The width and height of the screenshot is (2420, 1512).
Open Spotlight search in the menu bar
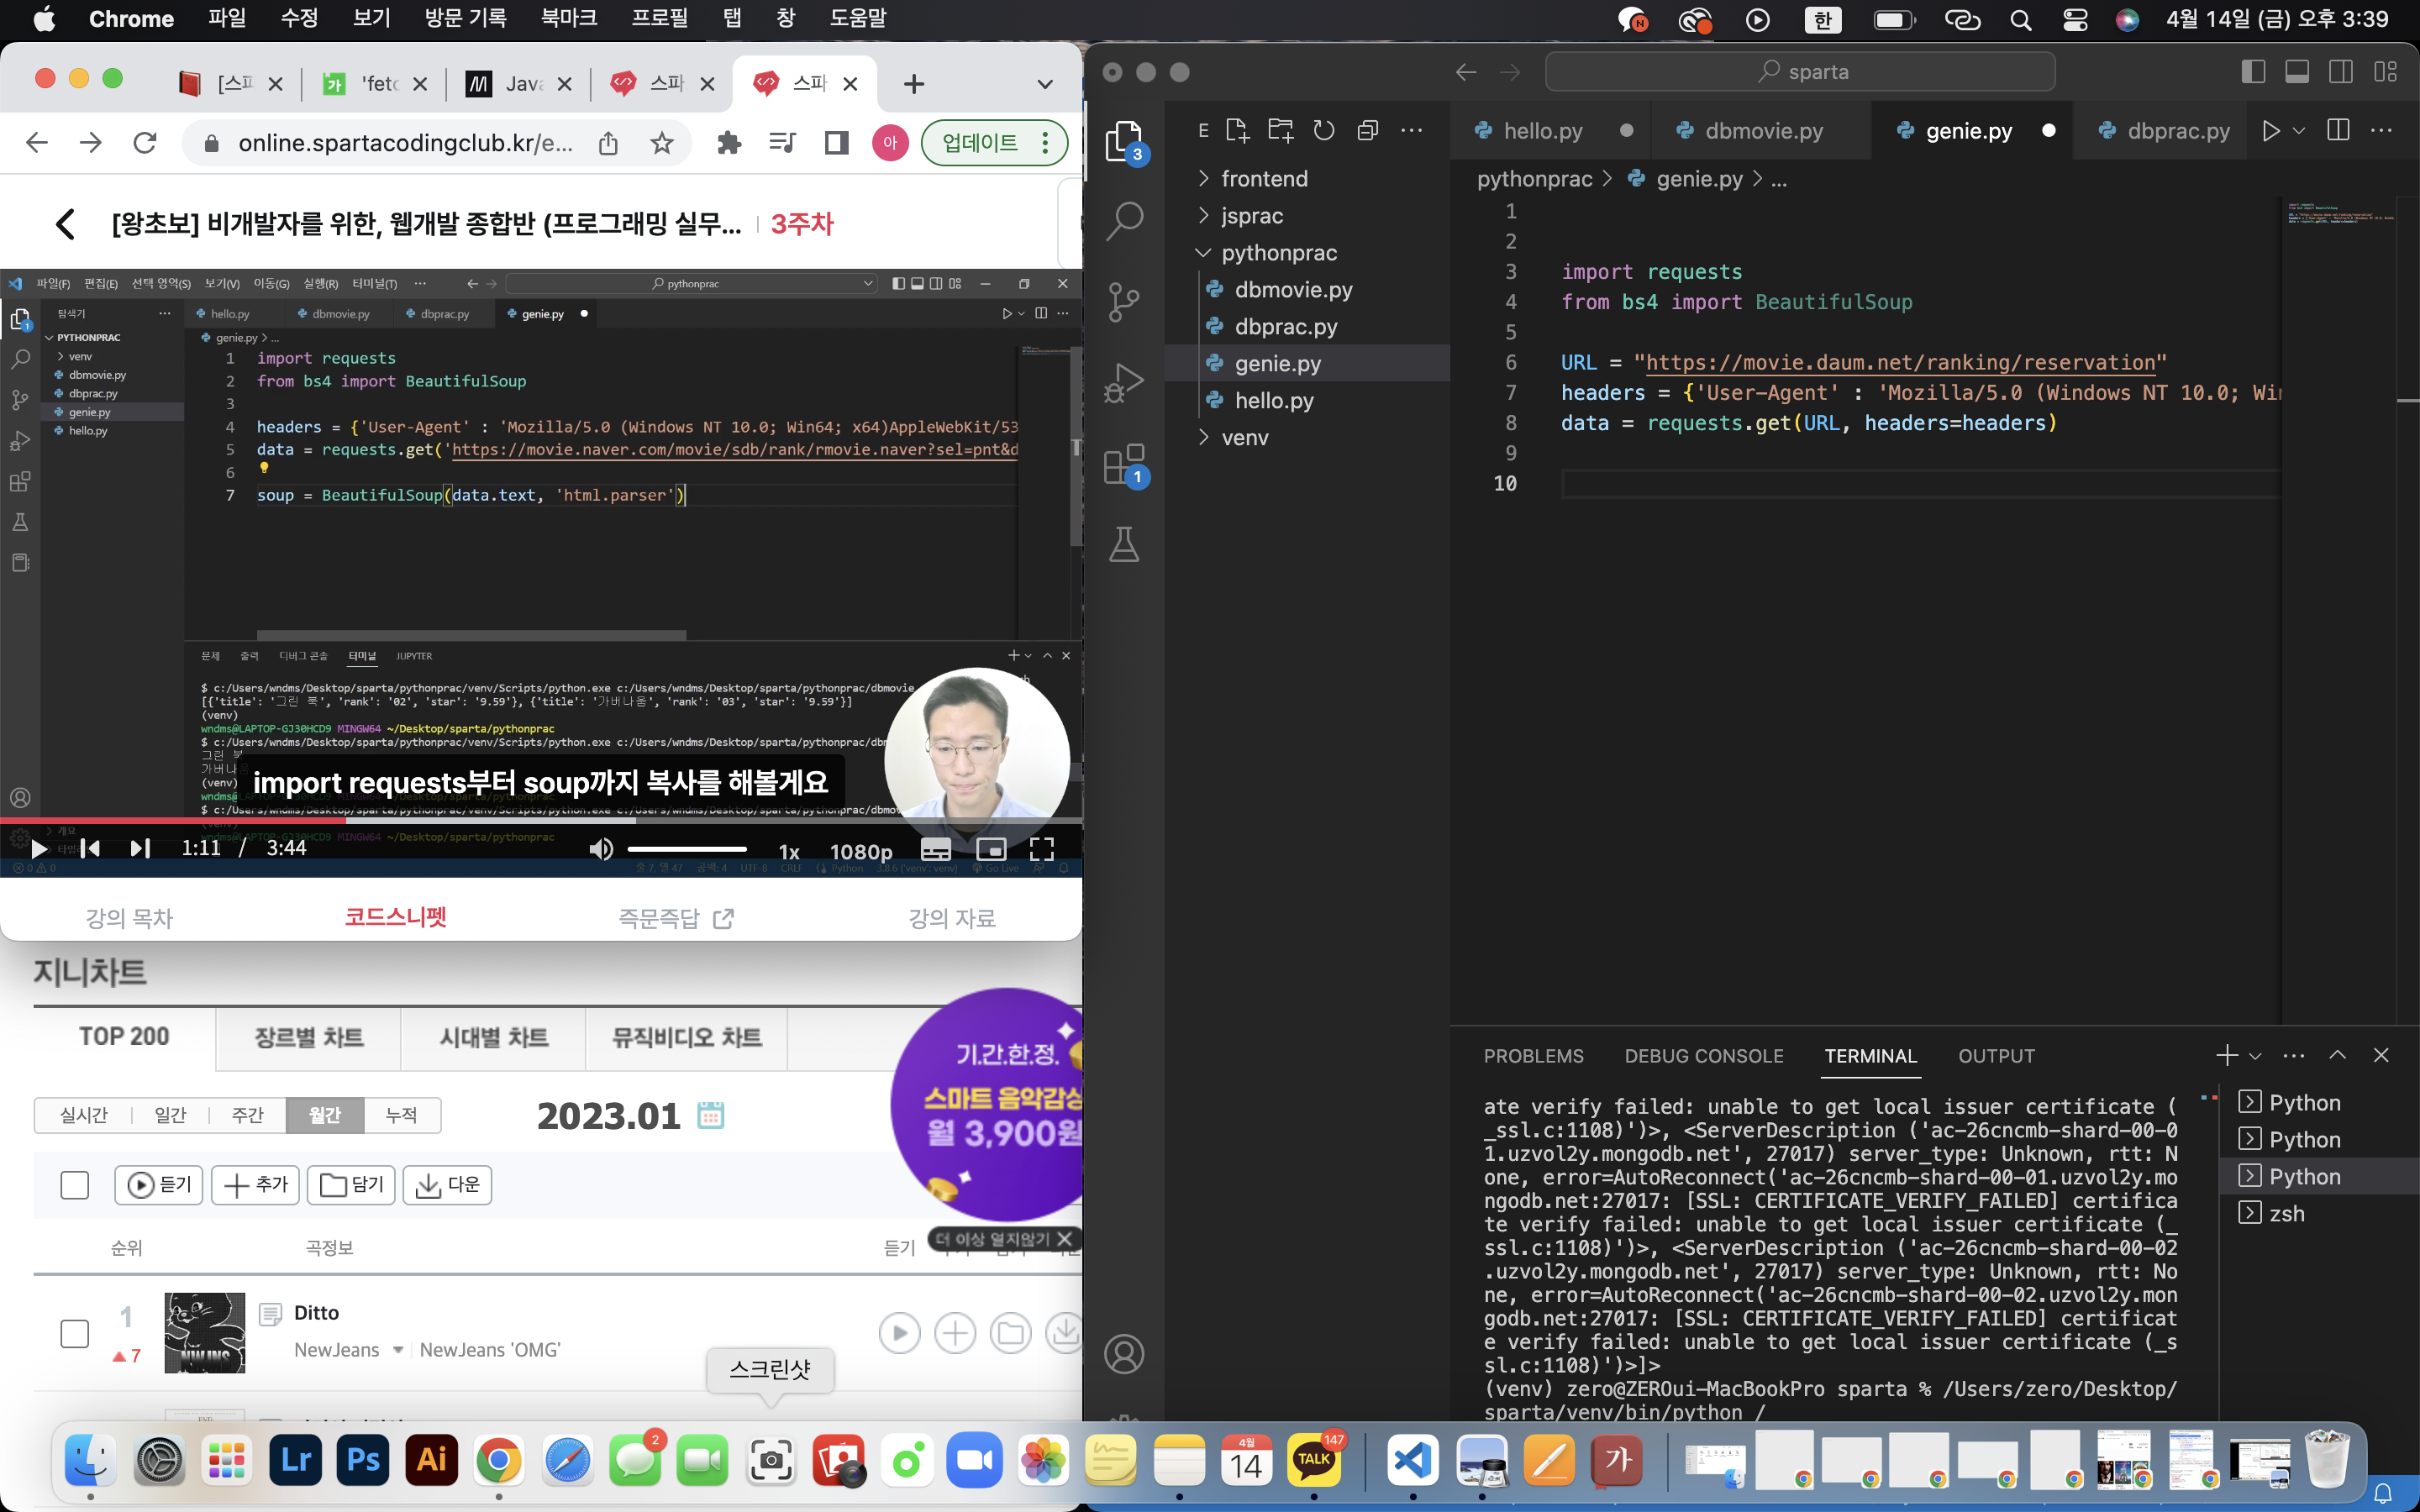click(2020, 20)
